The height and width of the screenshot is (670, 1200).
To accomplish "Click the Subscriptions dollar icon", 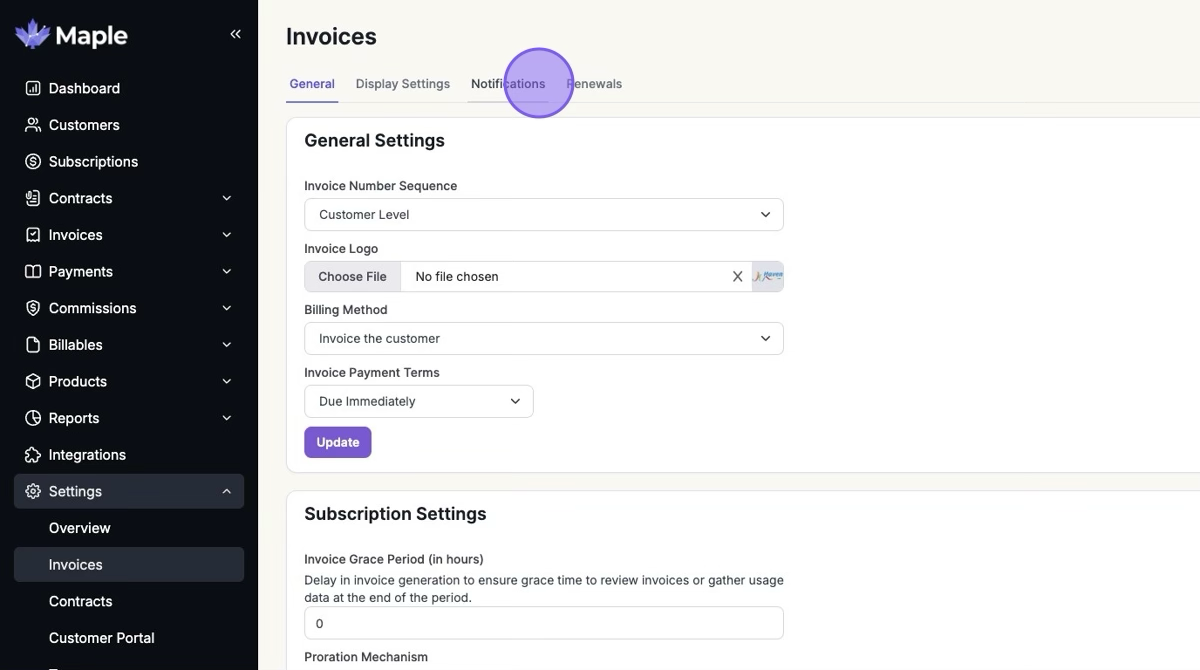I will 33,161.
